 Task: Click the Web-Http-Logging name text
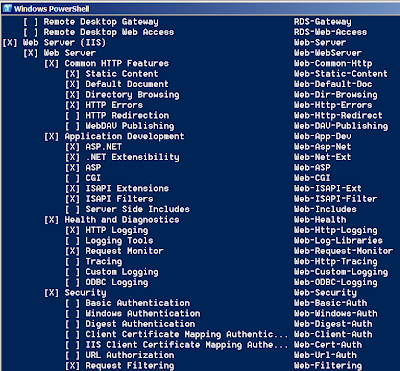(335, 230)
